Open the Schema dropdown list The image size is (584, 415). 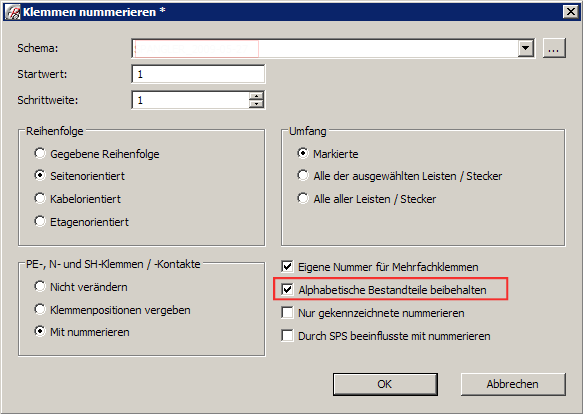pyautogui.click(x=526, y=48)
